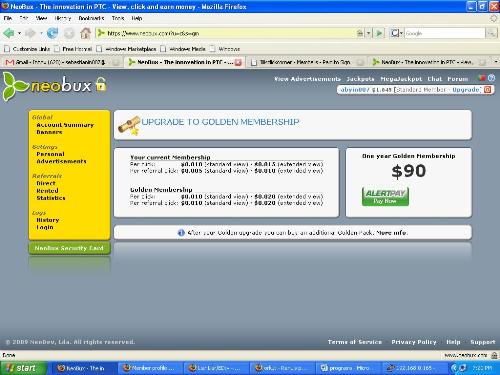Image resolution: width=500 pixels, height=375 pixels.
Task: Open Banners in sidebar
Action: [49, 132]
